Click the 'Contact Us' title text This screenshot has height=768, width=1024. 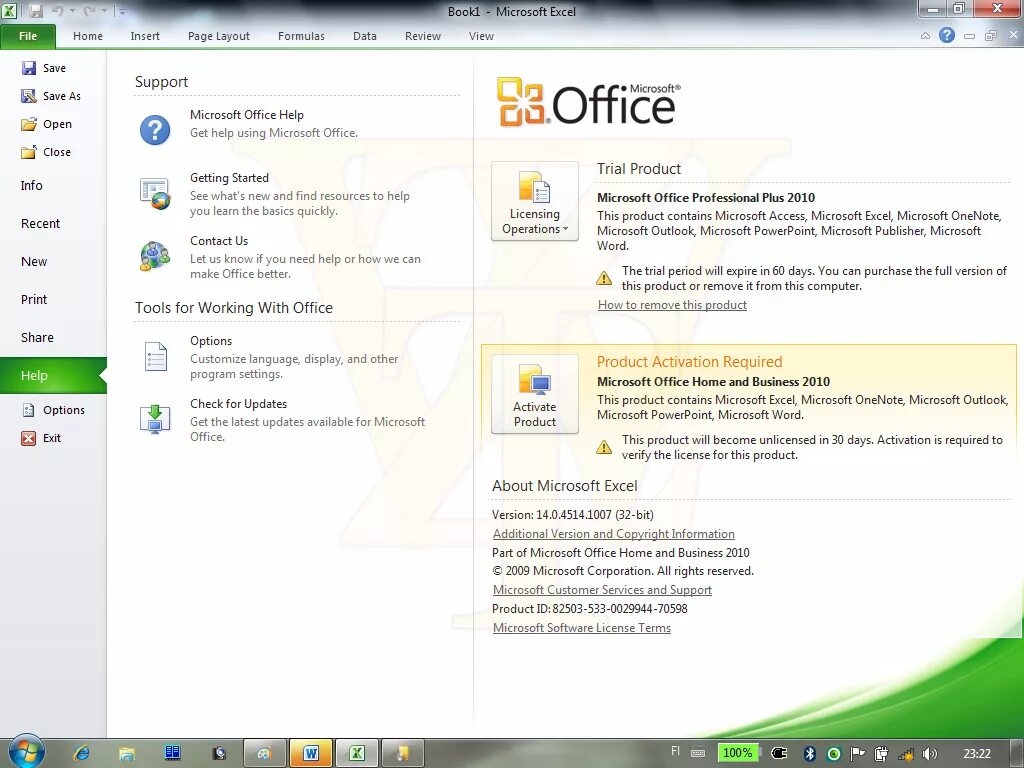click(x=219, y=241)
